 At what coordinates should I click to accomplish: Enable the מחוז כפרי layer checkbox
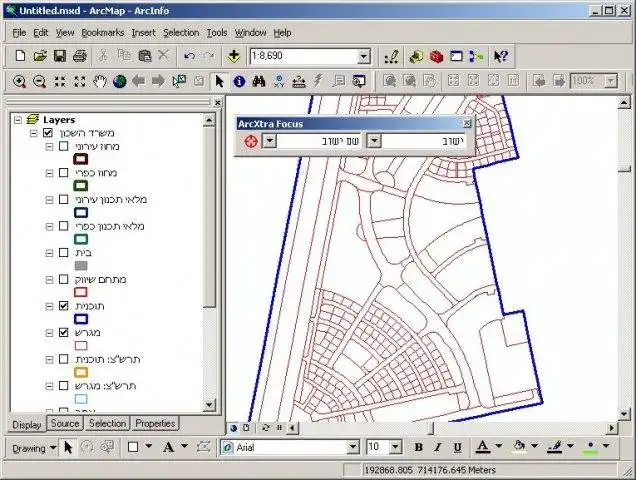pyautogui.click(x=64, y=173)
